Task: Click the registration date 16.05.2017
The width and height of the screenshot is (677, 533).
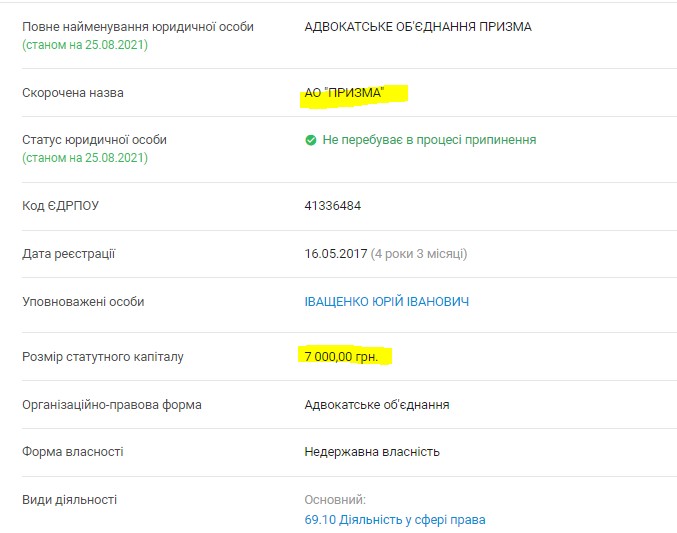Action: 335,254
